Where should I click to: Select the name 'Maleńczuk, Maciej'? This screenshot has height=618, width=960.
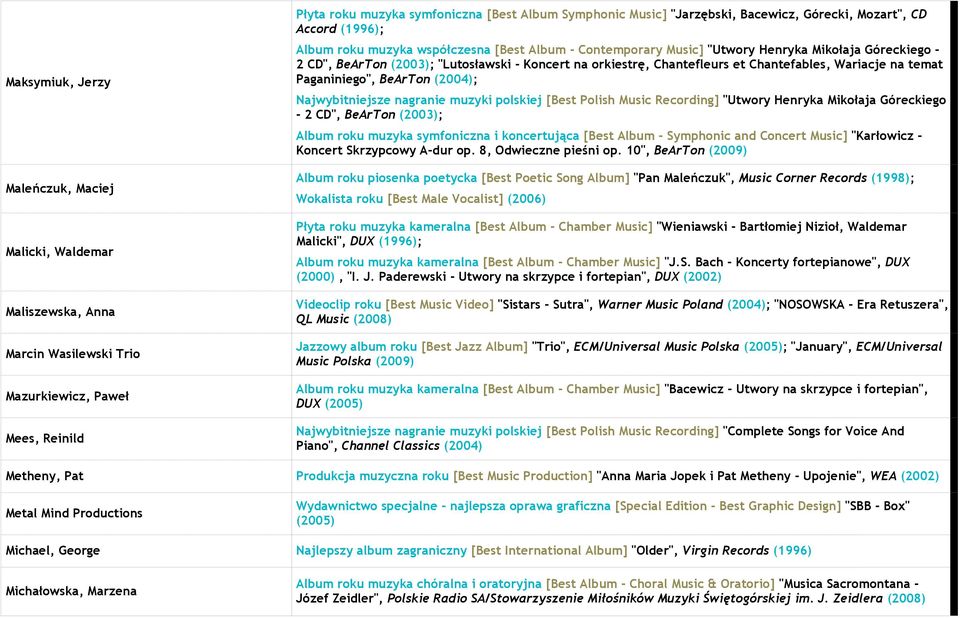pyautogui.click(x=59, y=189)
